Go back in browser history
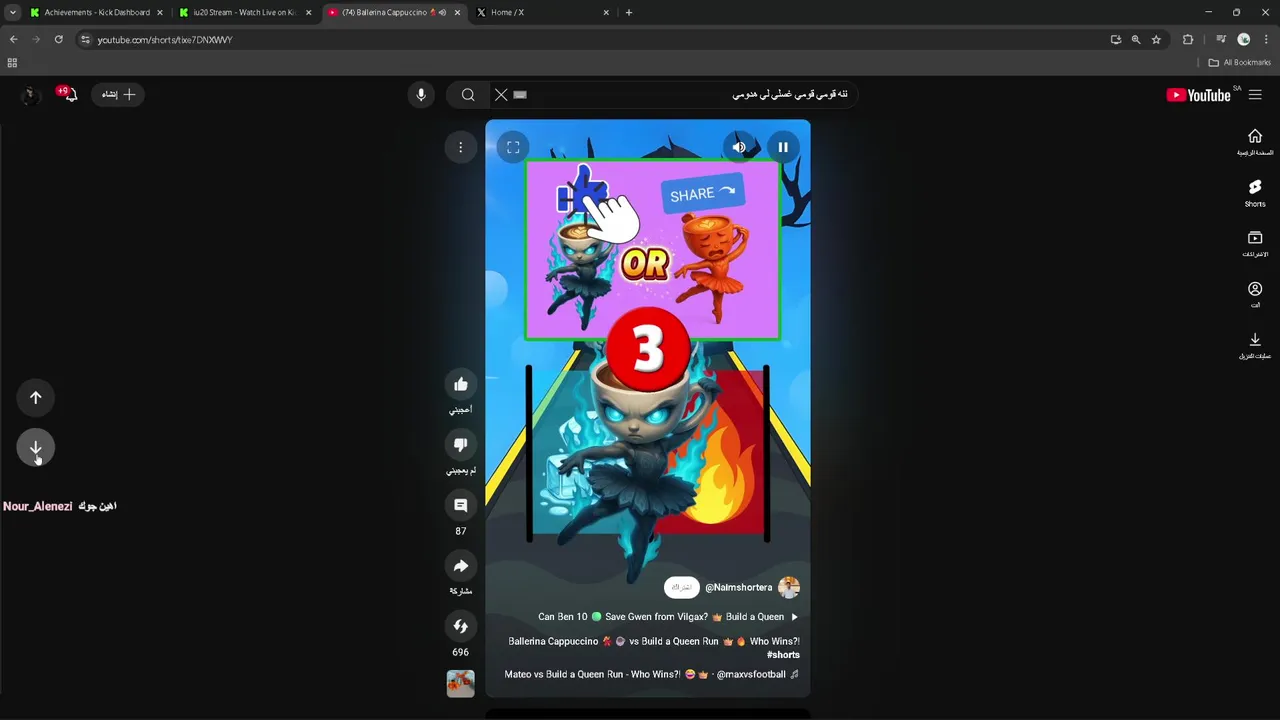Viewport: 1280px width, 720px height. coord(13,39)
